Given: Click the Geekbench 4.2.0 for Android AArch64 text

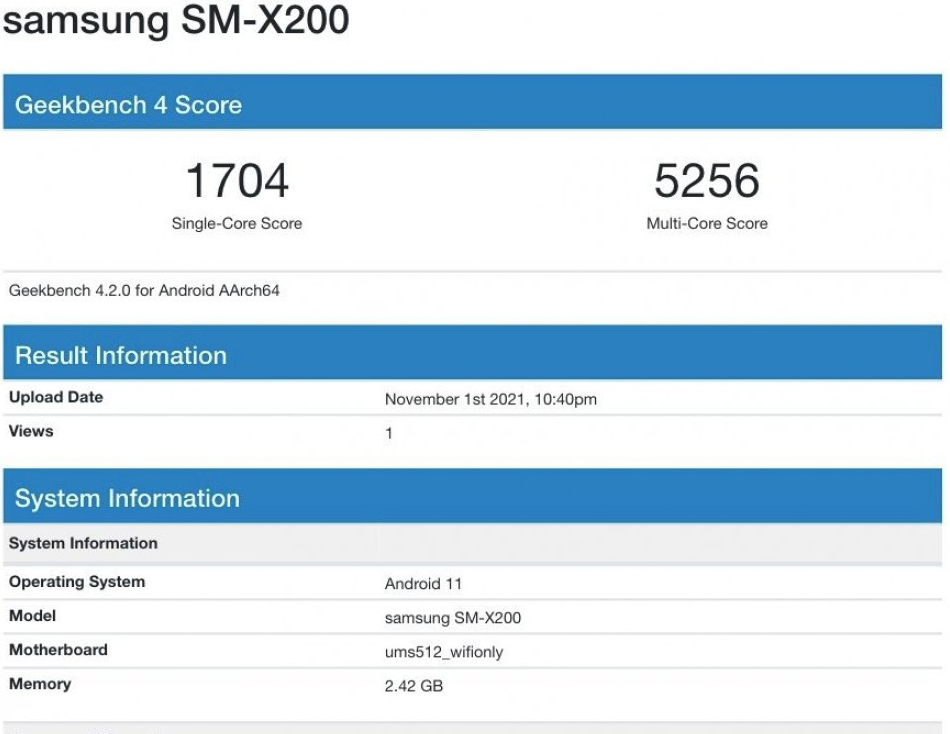Looking at the screenshot, I should coord(145,291).
